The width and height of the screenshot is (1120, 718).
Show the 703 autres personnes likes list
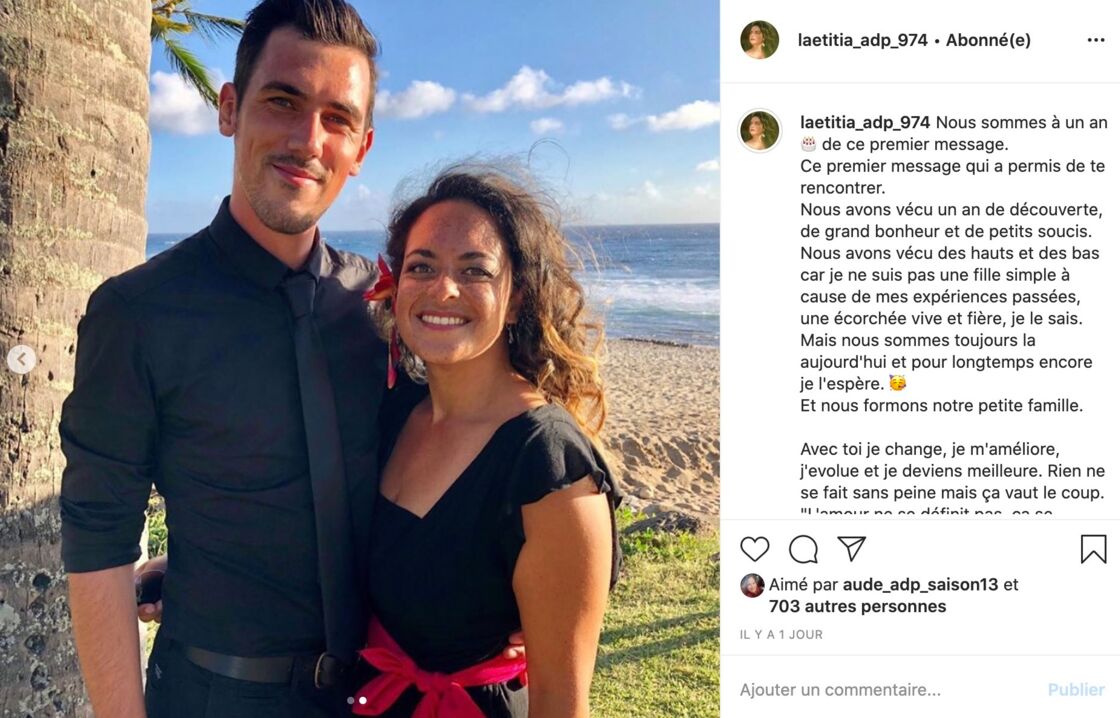coord(857,607)
